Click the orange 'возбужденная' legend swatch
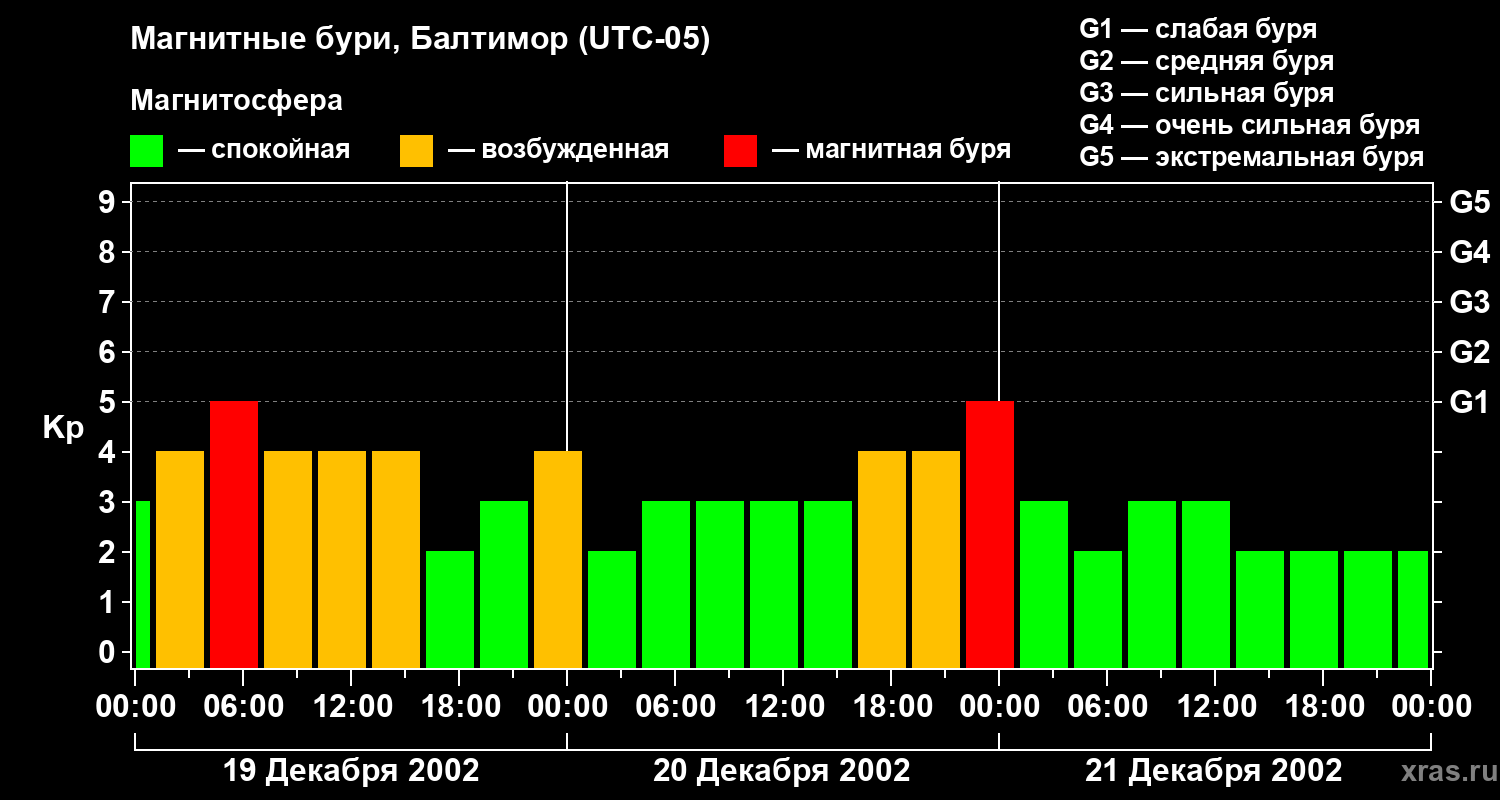Image resolution: width=1500 pixels, height=800 pixels. click(x=416, y=151)
